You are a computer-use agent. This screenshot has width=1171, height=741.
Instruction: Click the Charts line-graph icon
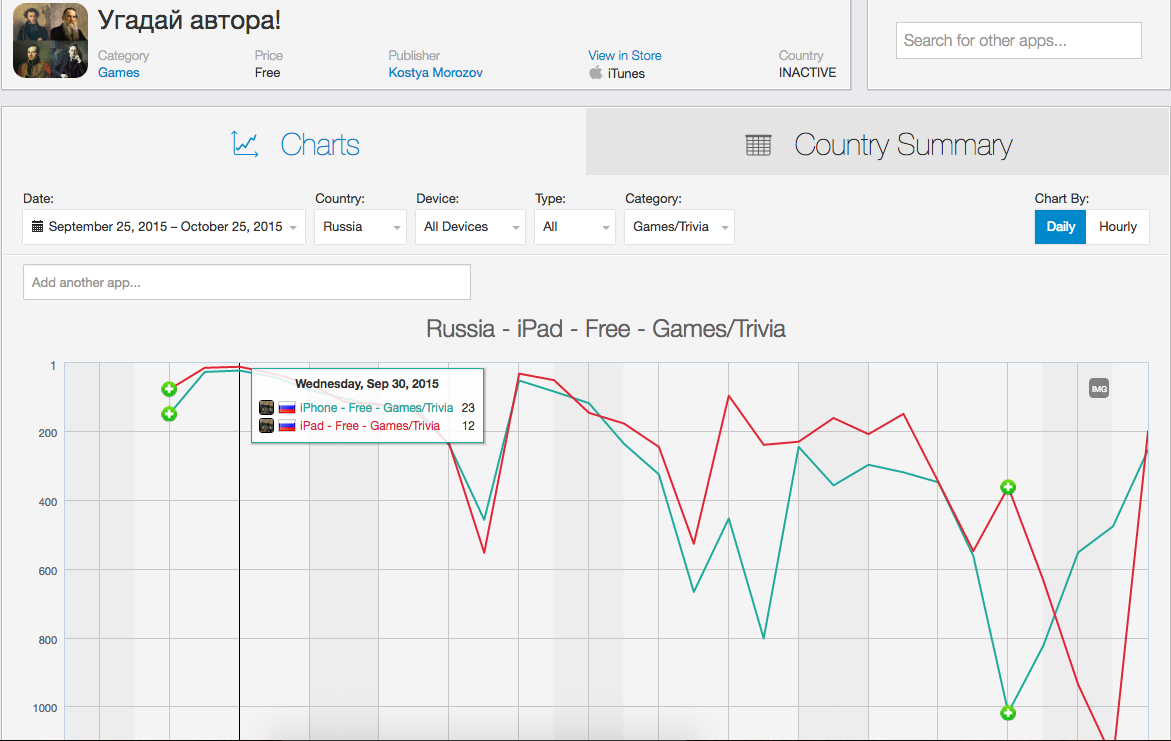(x=245, y=144)
